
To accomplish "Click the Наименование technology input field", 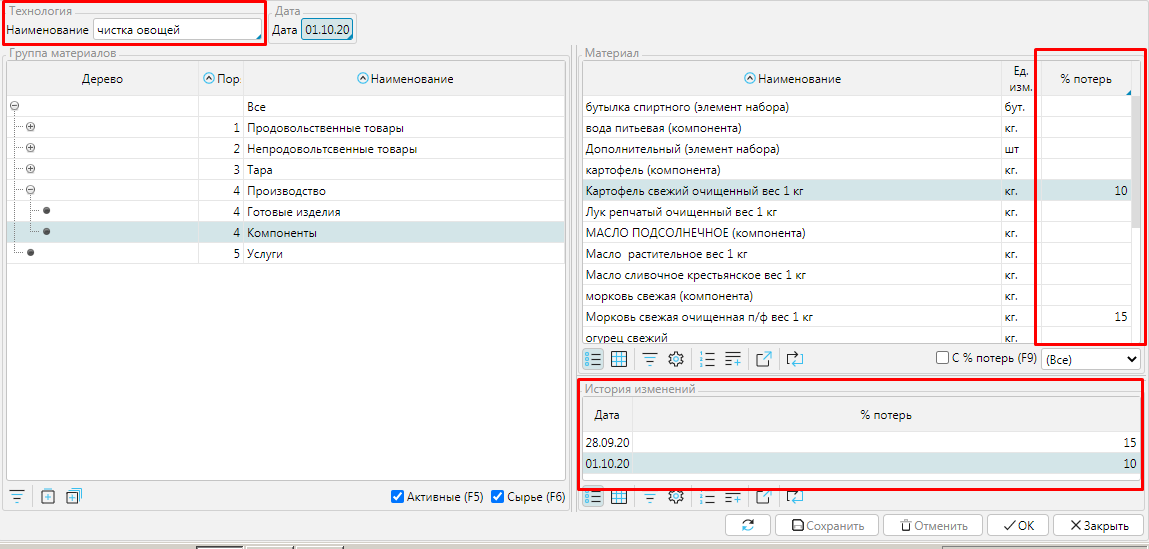I will point(176,30).
